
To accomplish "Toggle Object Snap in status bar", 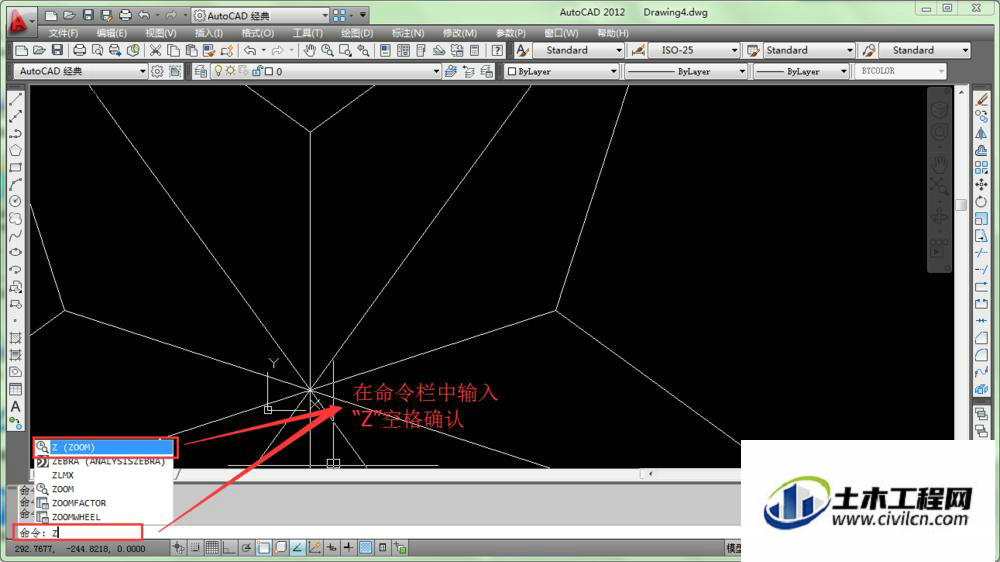I will point(263,547).
